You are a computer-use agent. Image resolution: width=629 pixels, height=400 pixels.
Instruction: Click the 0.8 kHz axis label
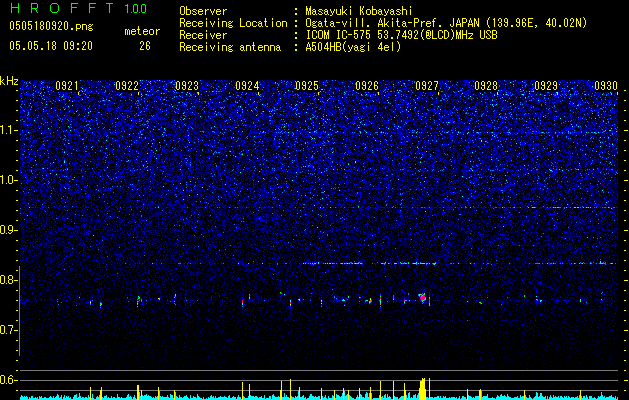point(9,280)
